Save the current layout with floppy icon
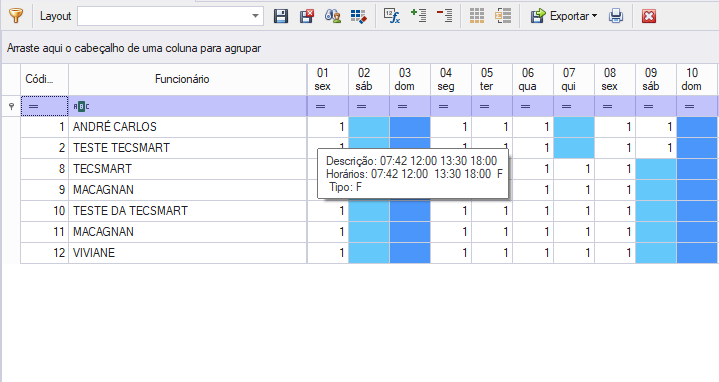Image resolution: width=719 pixels, height=382 pixels. (281, 16)
